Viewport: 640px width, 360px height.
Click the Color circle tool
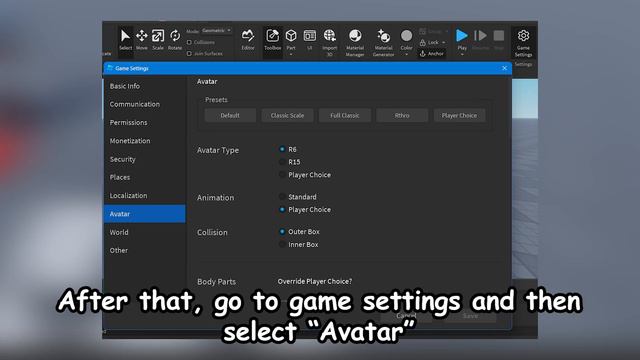tap(406, 36)
